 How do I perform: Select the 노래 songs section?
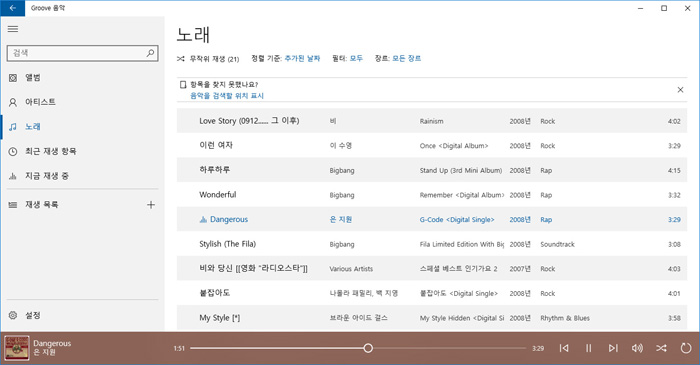[x=83, y=127]
